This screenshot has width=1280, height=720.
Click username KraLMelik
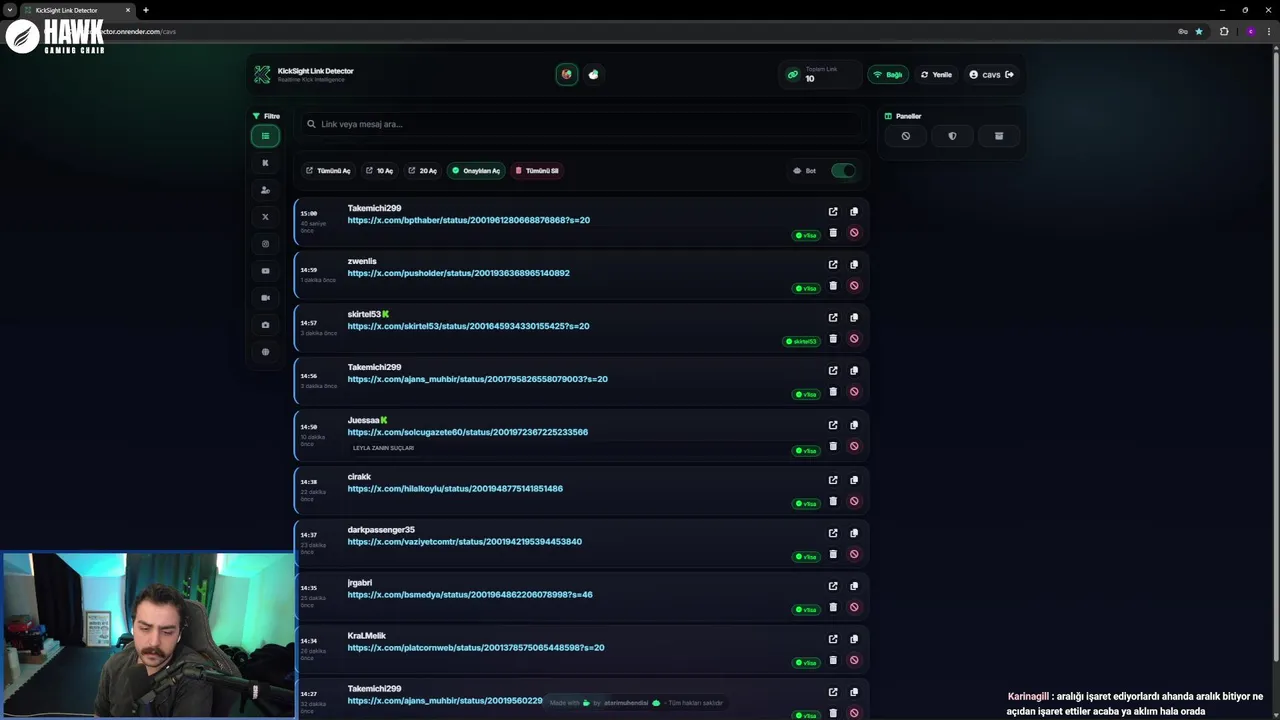tap(366, 635)
